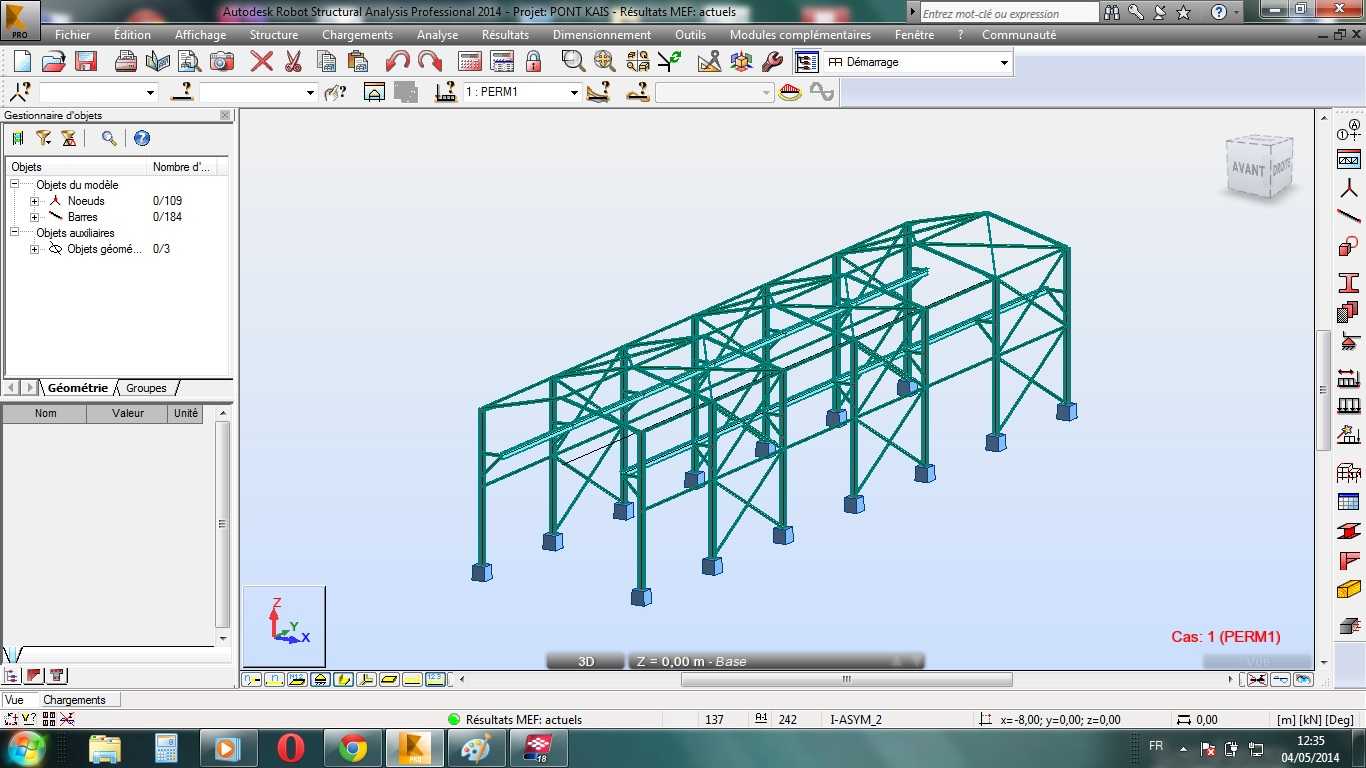
Task: Open the Analyse menu
Action: pyautogui.click(x=437, y=35)
